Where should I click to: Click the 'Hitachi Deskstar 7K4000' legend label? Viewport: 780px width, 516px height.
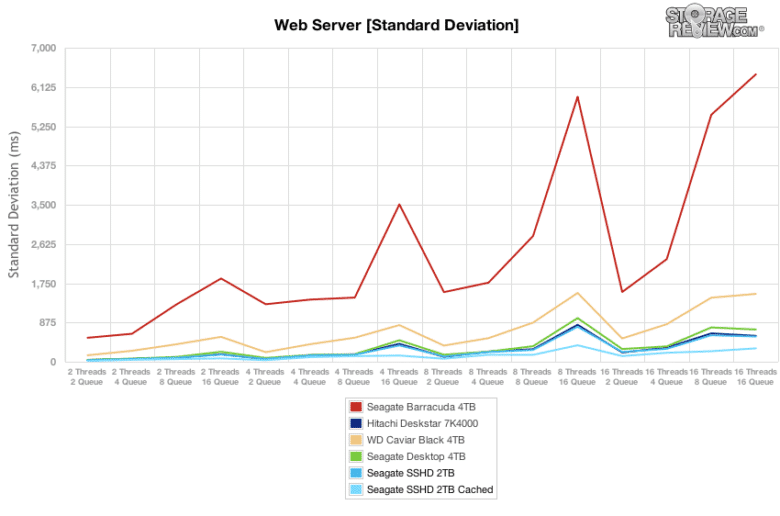click(422, 423)
